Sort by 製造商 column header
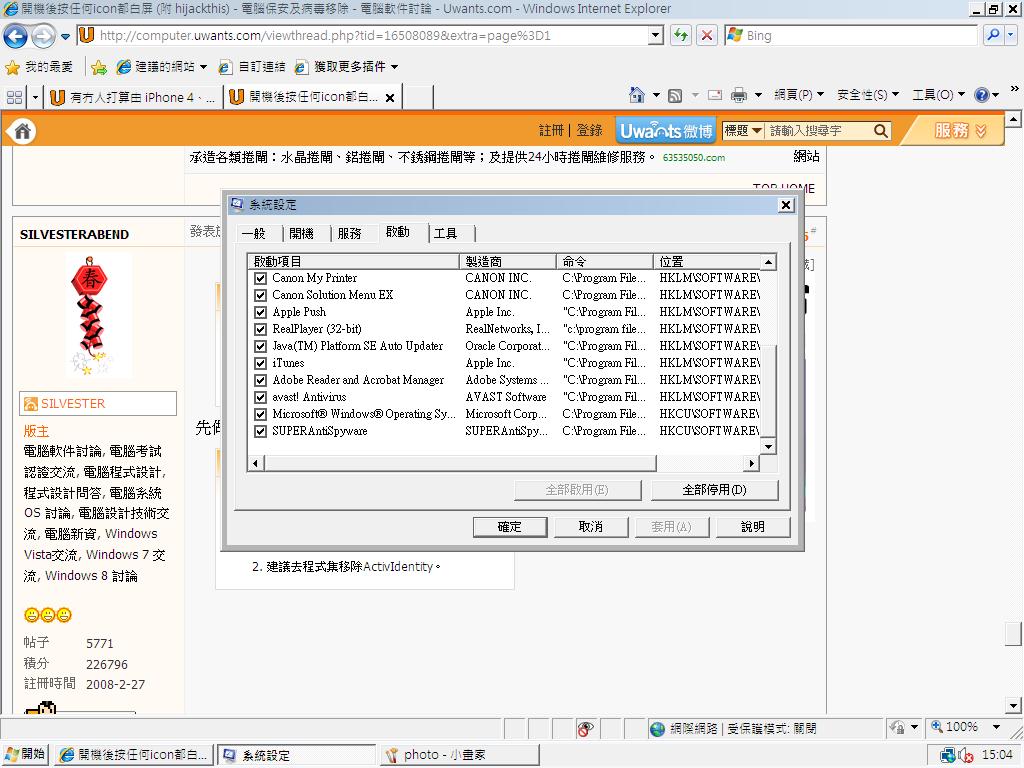Screen dimensions: 1024x768 tap(507, 261)
